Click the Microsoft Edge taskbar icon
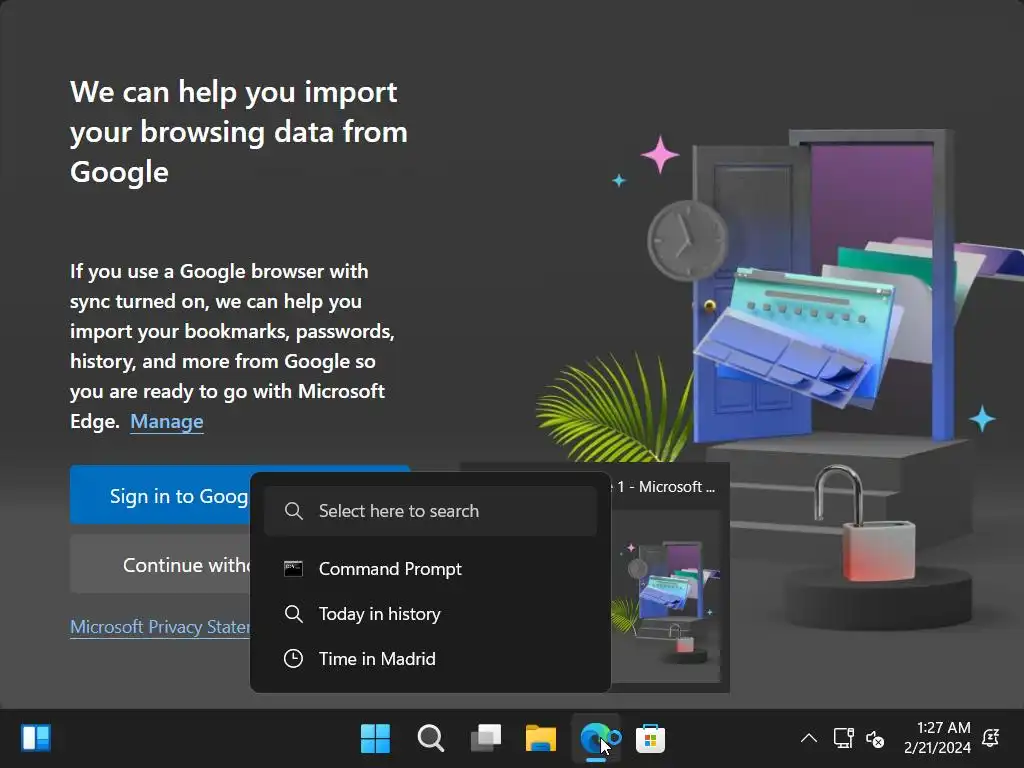Screen dimensions: 1024x768 [596, 739]
